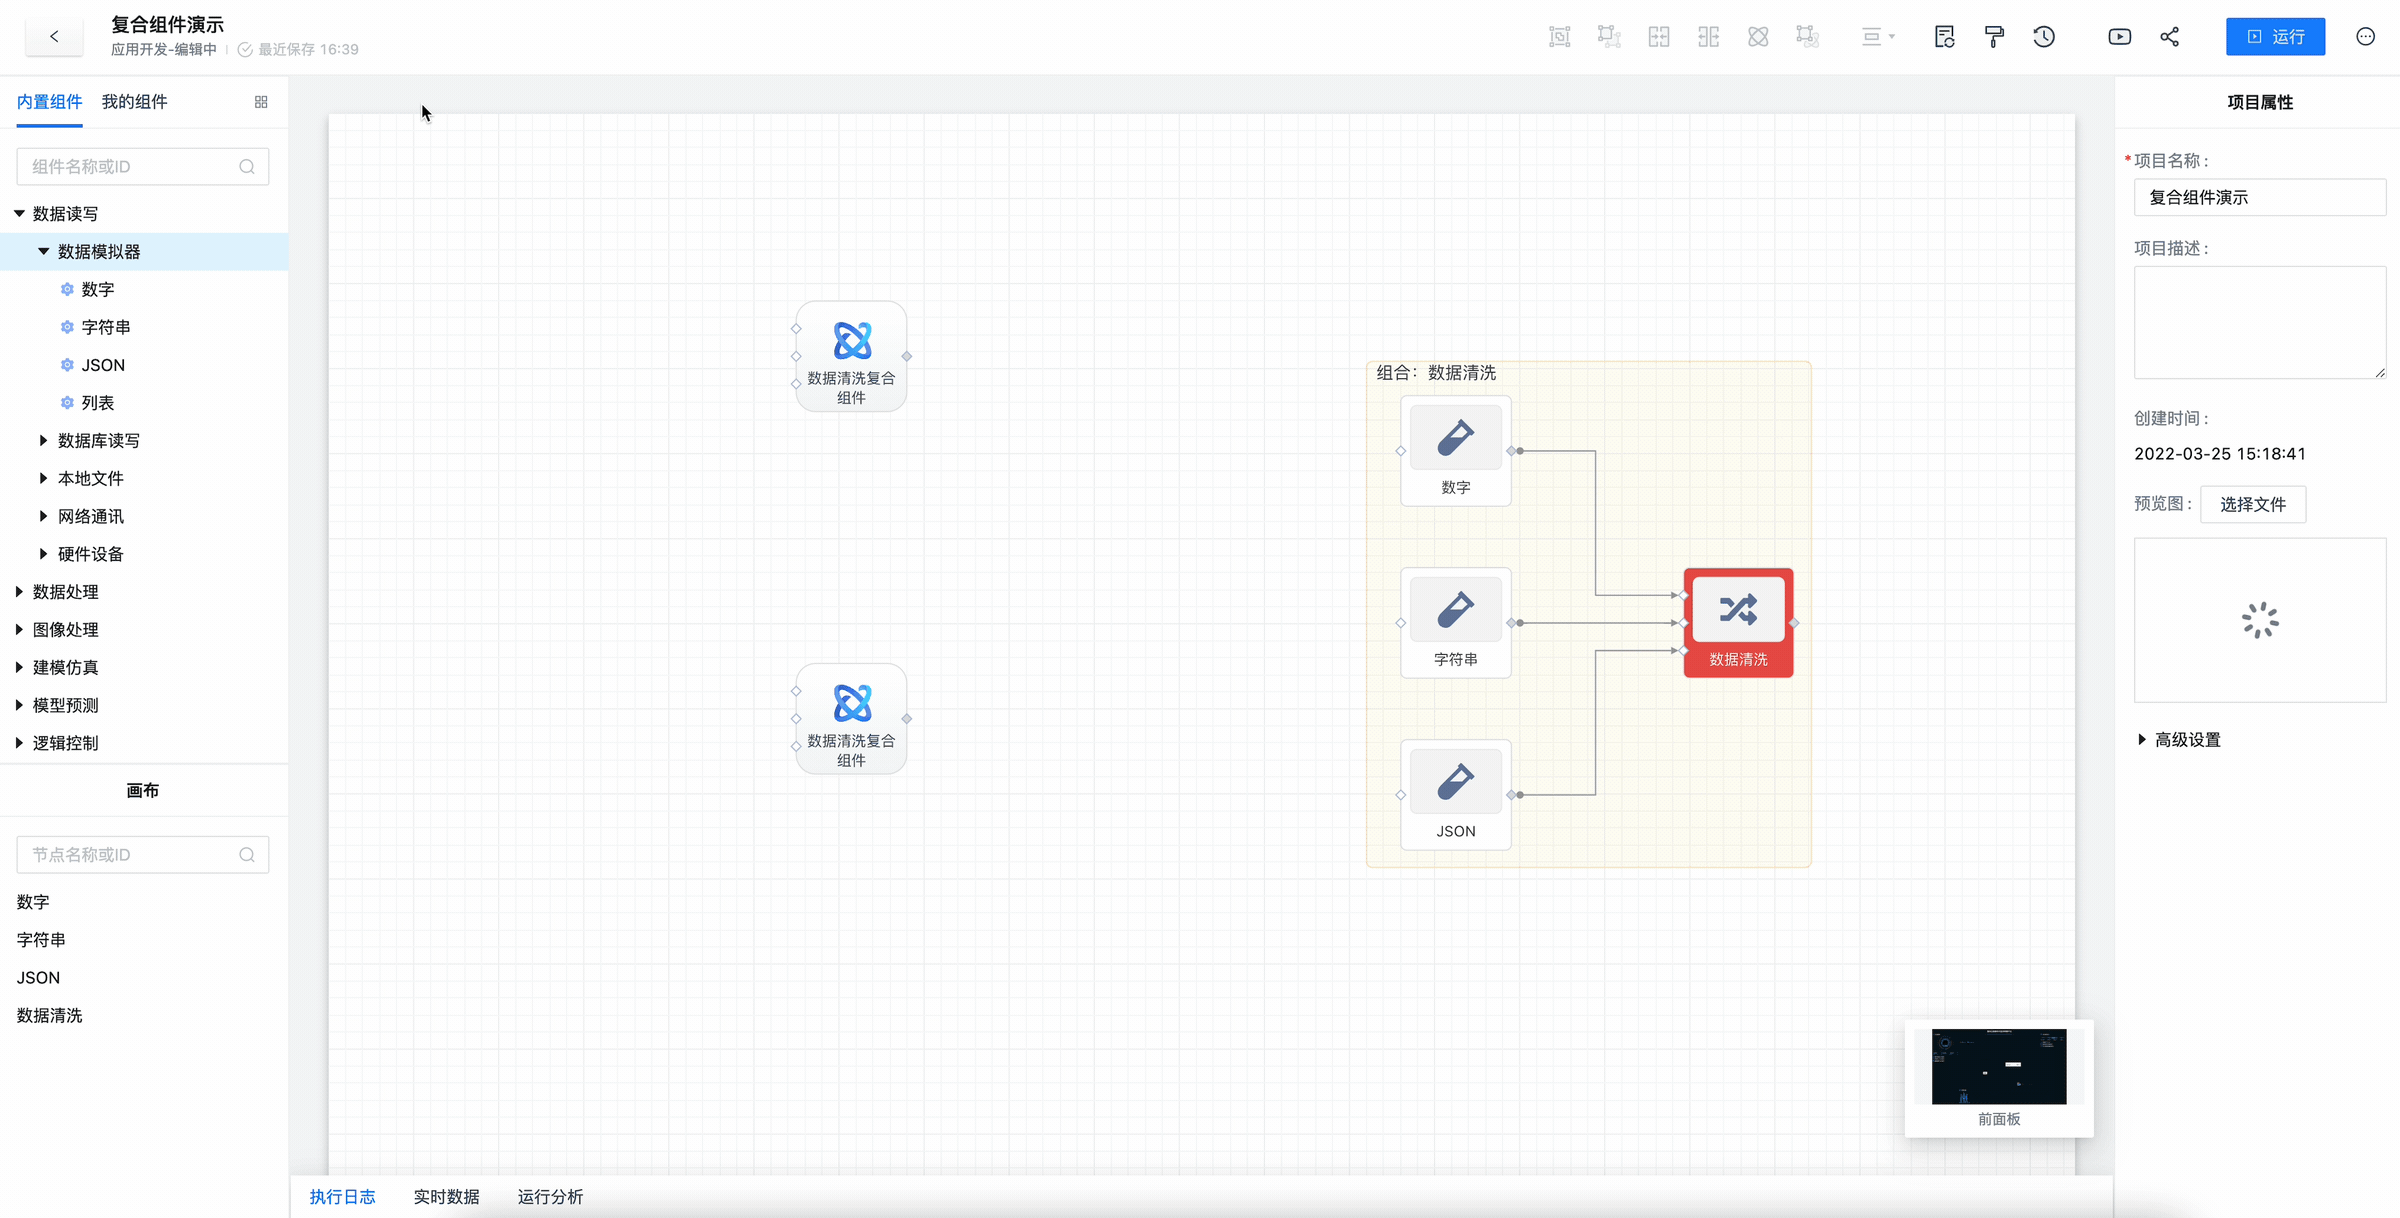Click the blue 运行 button
Screen dimensions: 2400x1218
point(2275,37)
